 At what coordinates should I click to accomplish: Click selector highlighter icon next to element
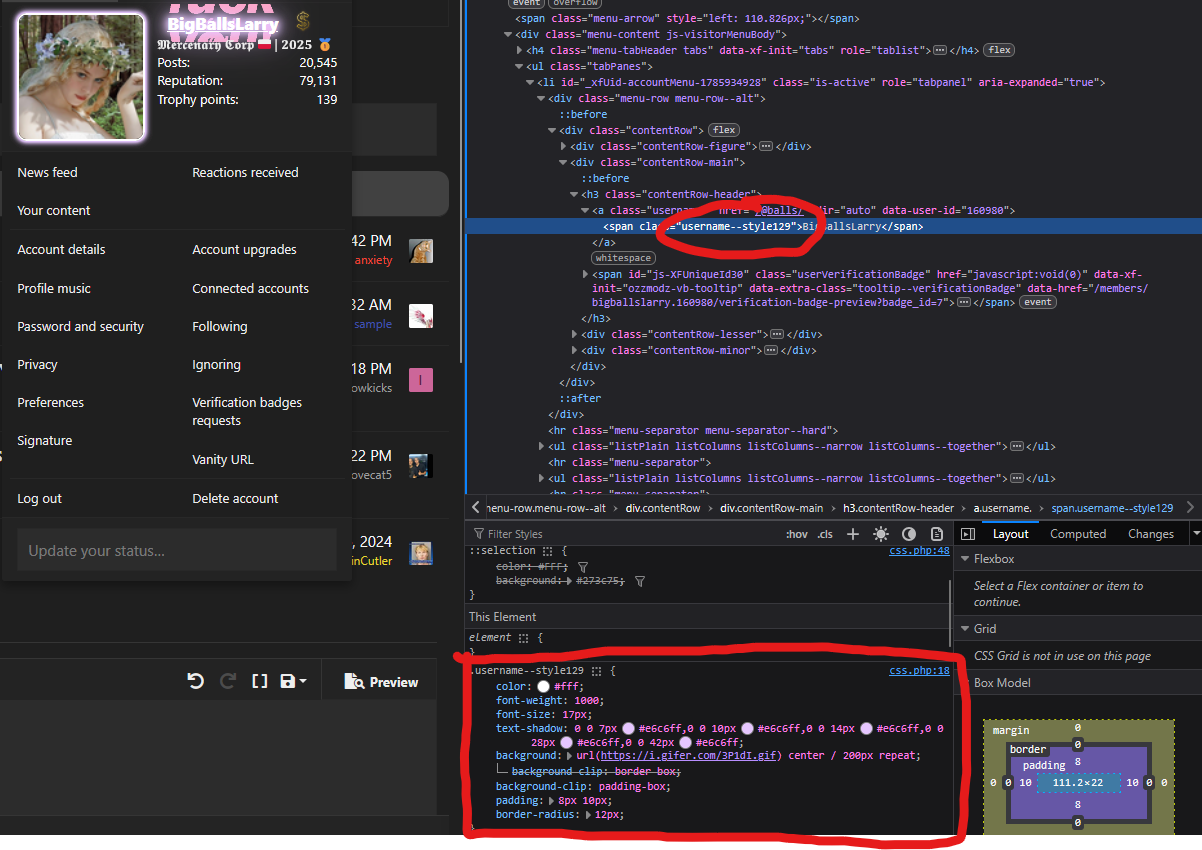[x=522, y=637]
